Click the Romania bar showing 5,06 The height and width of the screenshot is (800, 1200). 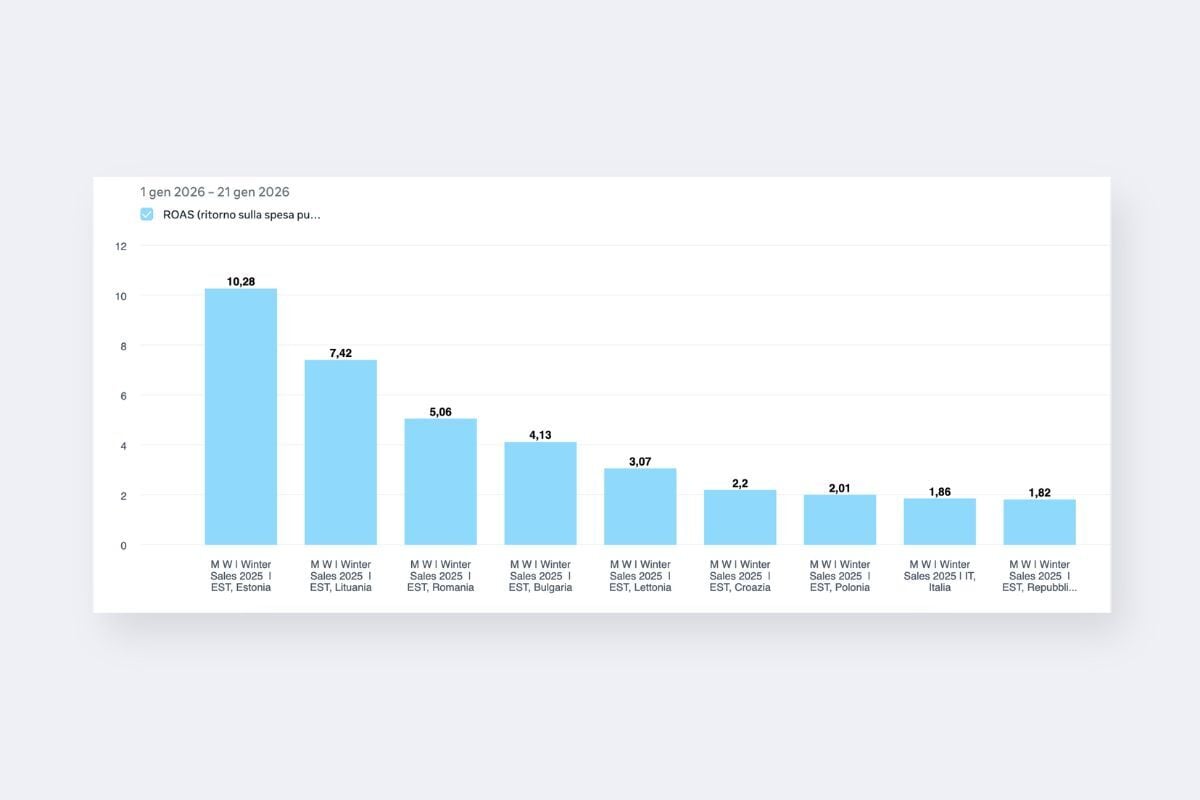[441, 482]
